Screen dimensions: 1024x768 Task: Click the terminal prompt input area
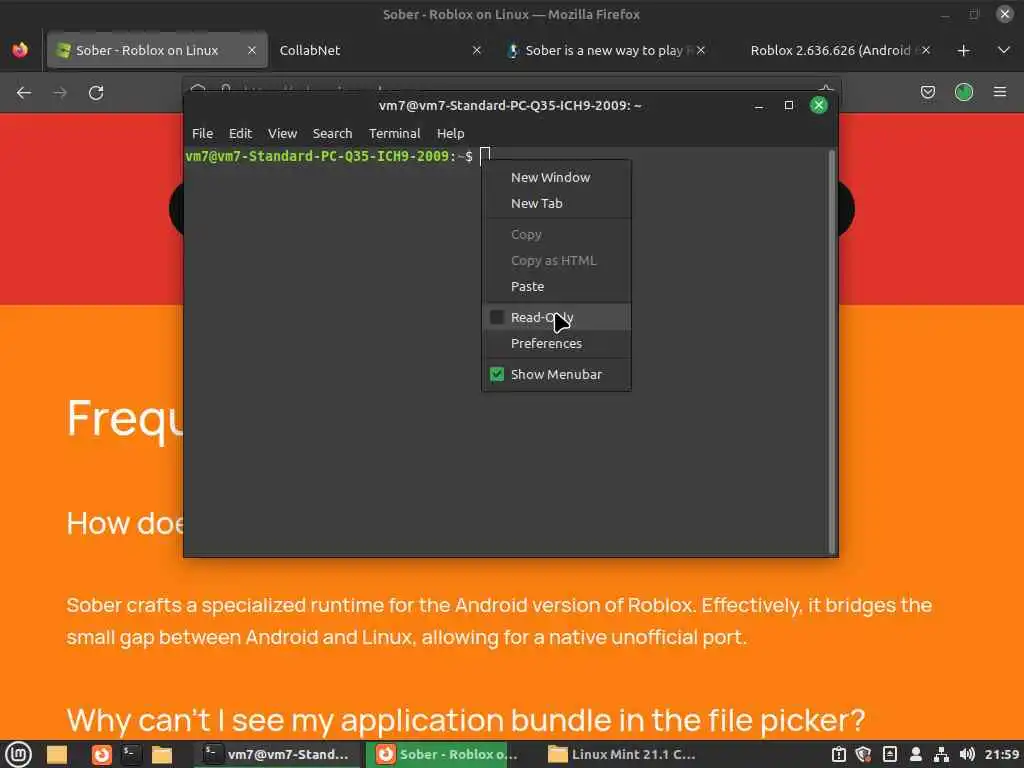pyautogui.click(x=485, y=157)
